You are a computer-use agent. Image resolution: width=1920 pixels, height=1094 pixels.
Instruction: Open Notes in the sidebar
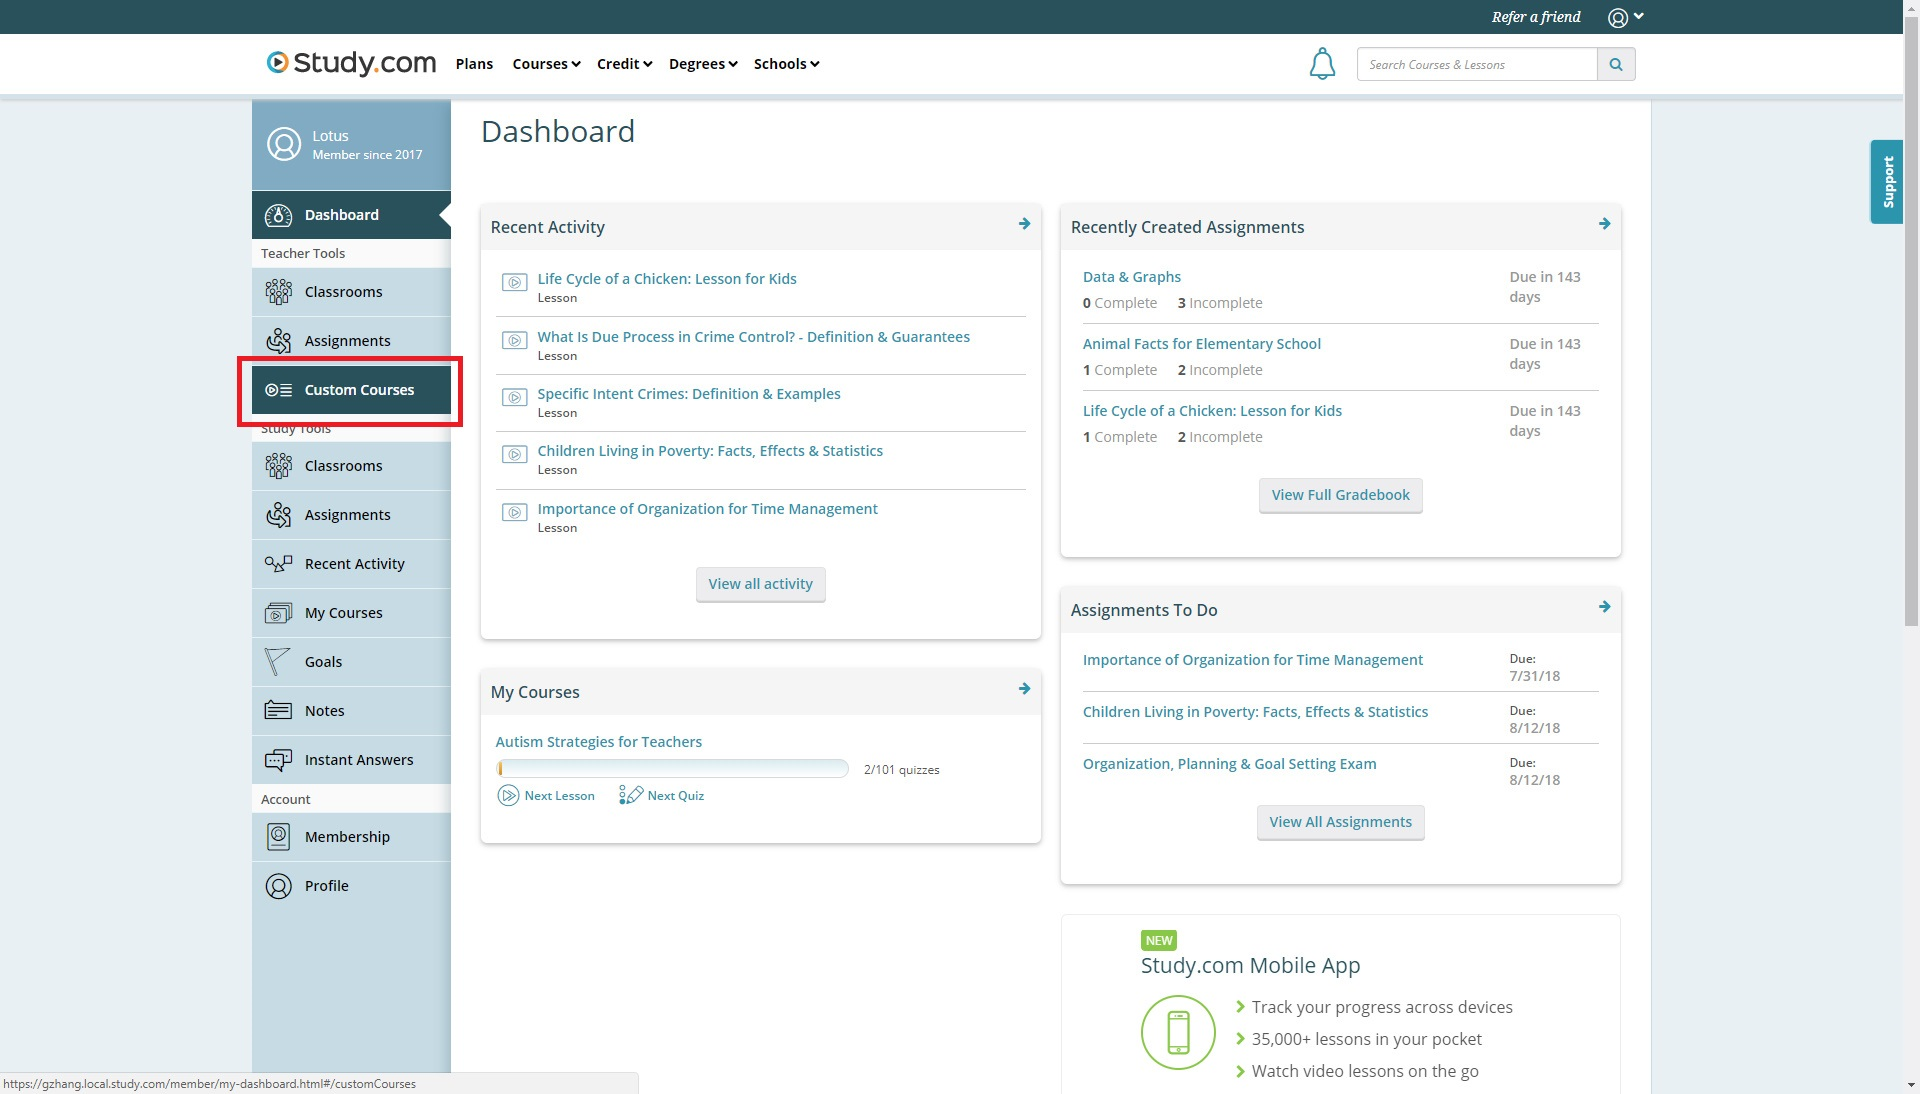tap(324, 711)
